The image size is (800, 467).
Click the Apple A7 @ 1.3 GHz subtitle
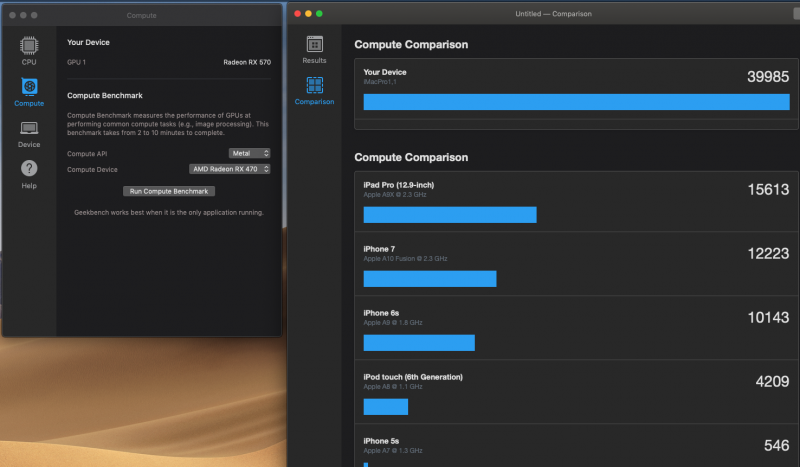[393, 451]
